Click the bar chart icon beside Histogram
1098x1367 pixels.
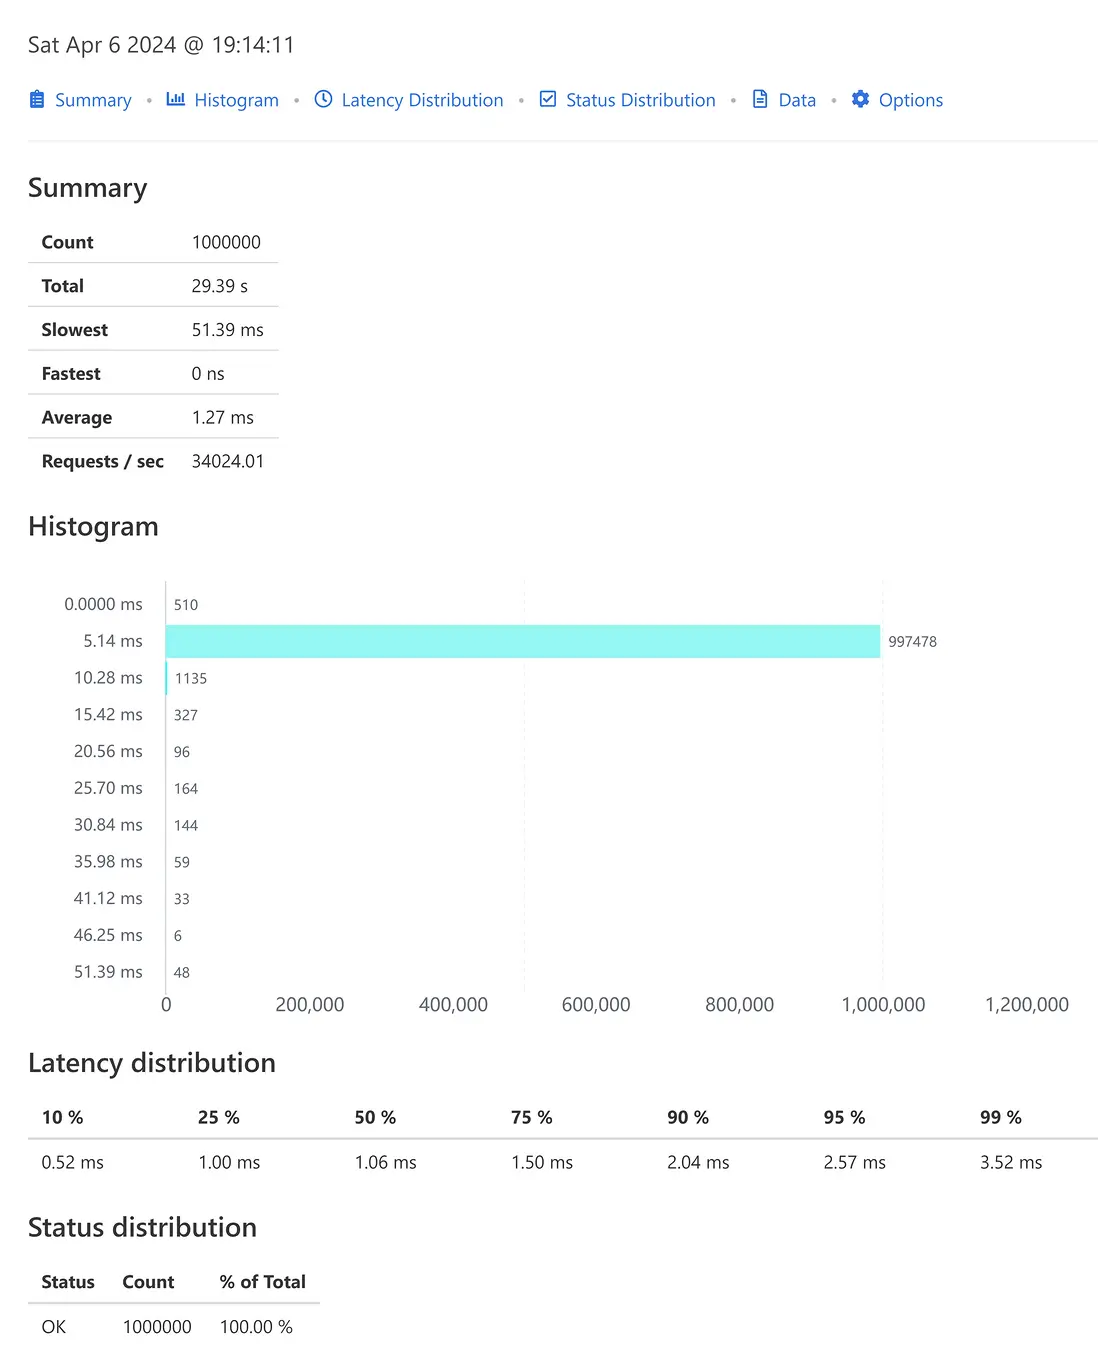(x=176, y=99)
